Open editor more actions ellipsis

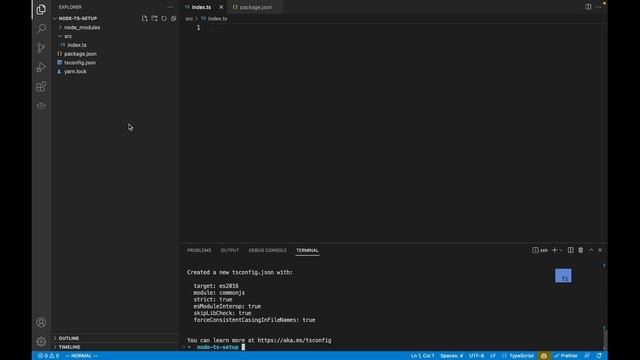point(598,7)
